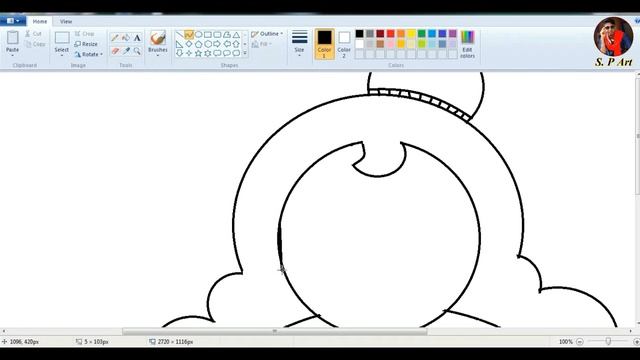
Task: Choose the Oval shape
Action: (x=198, y=35)
